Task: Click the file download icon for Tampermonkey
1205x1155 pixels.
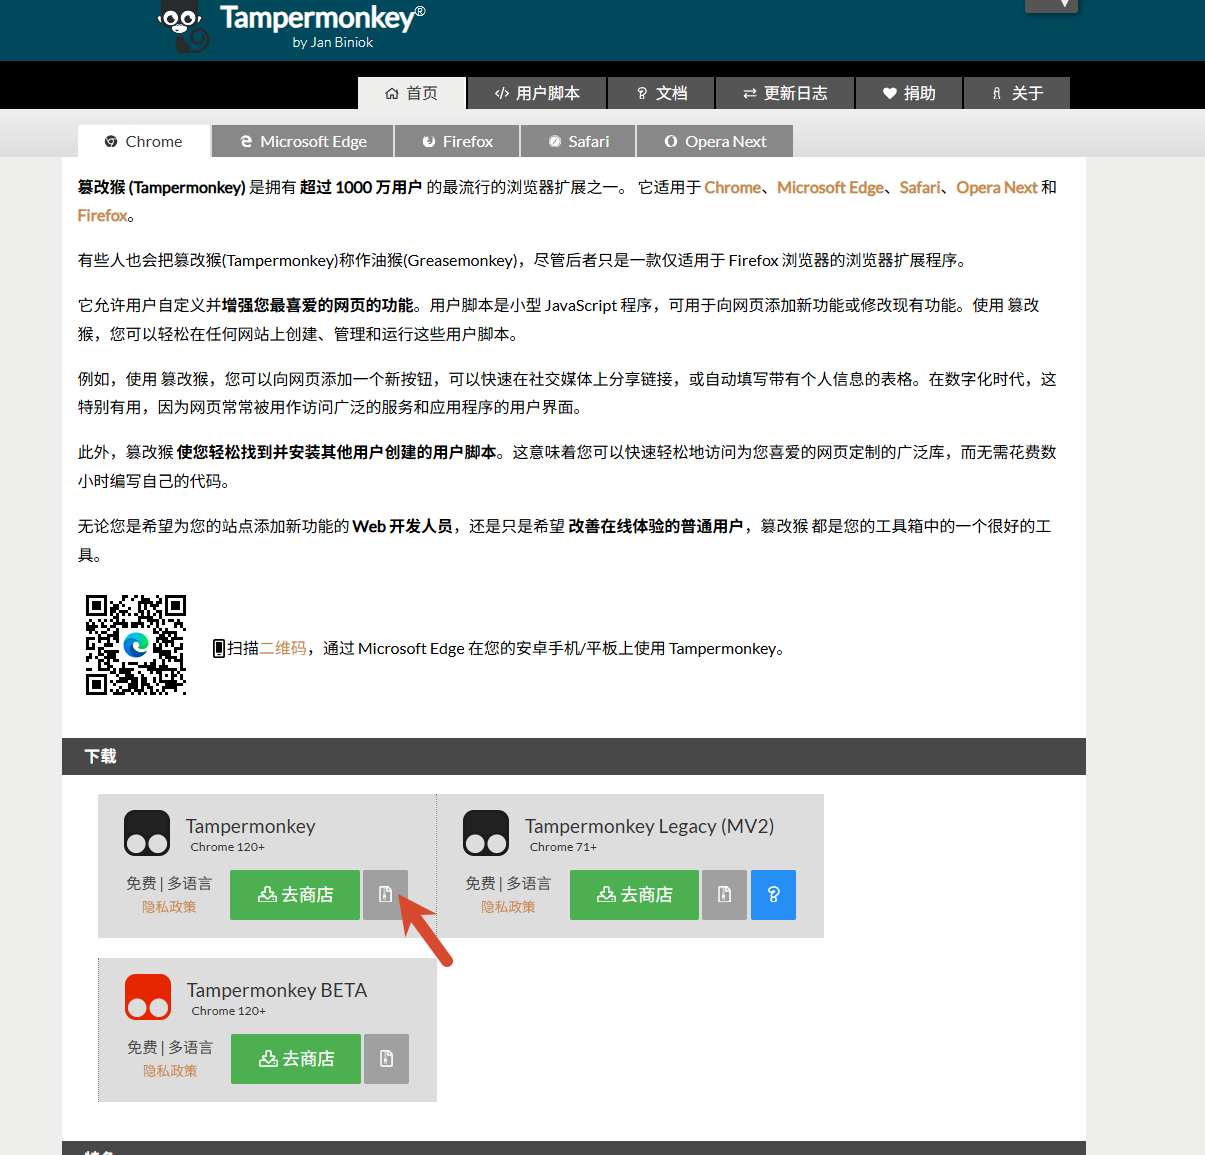Action: [386, 894]
